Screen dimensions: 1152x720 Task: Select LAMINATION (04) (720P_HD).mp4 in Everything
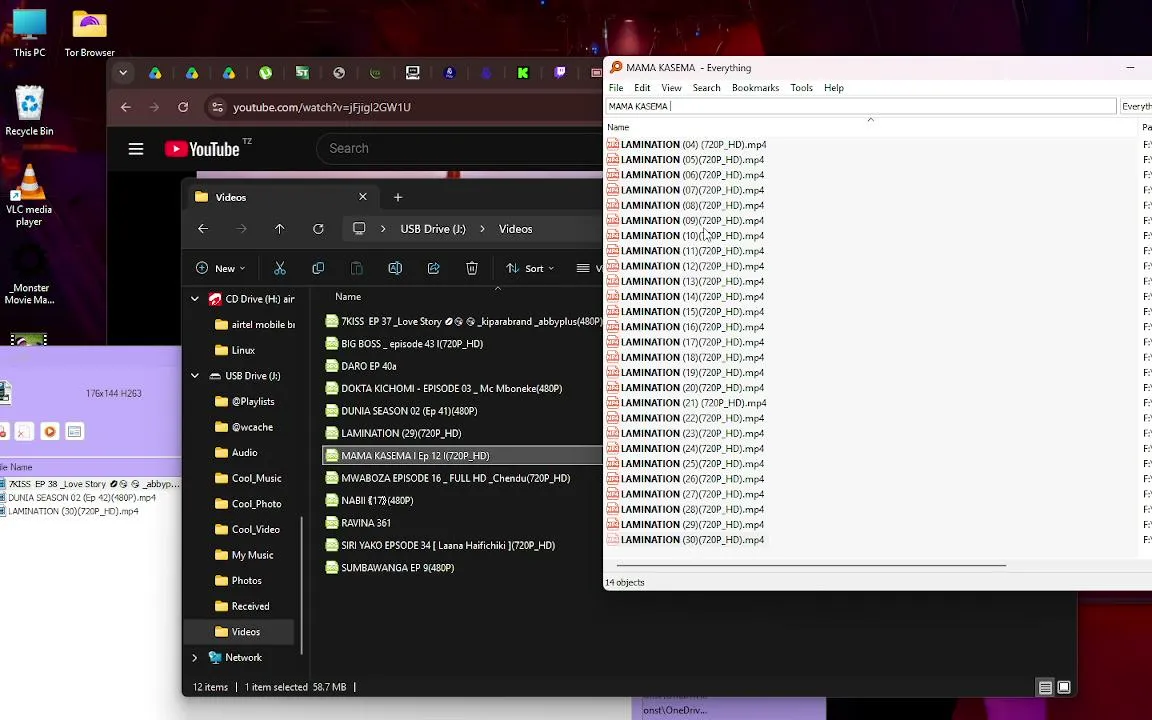click(686, 145)
